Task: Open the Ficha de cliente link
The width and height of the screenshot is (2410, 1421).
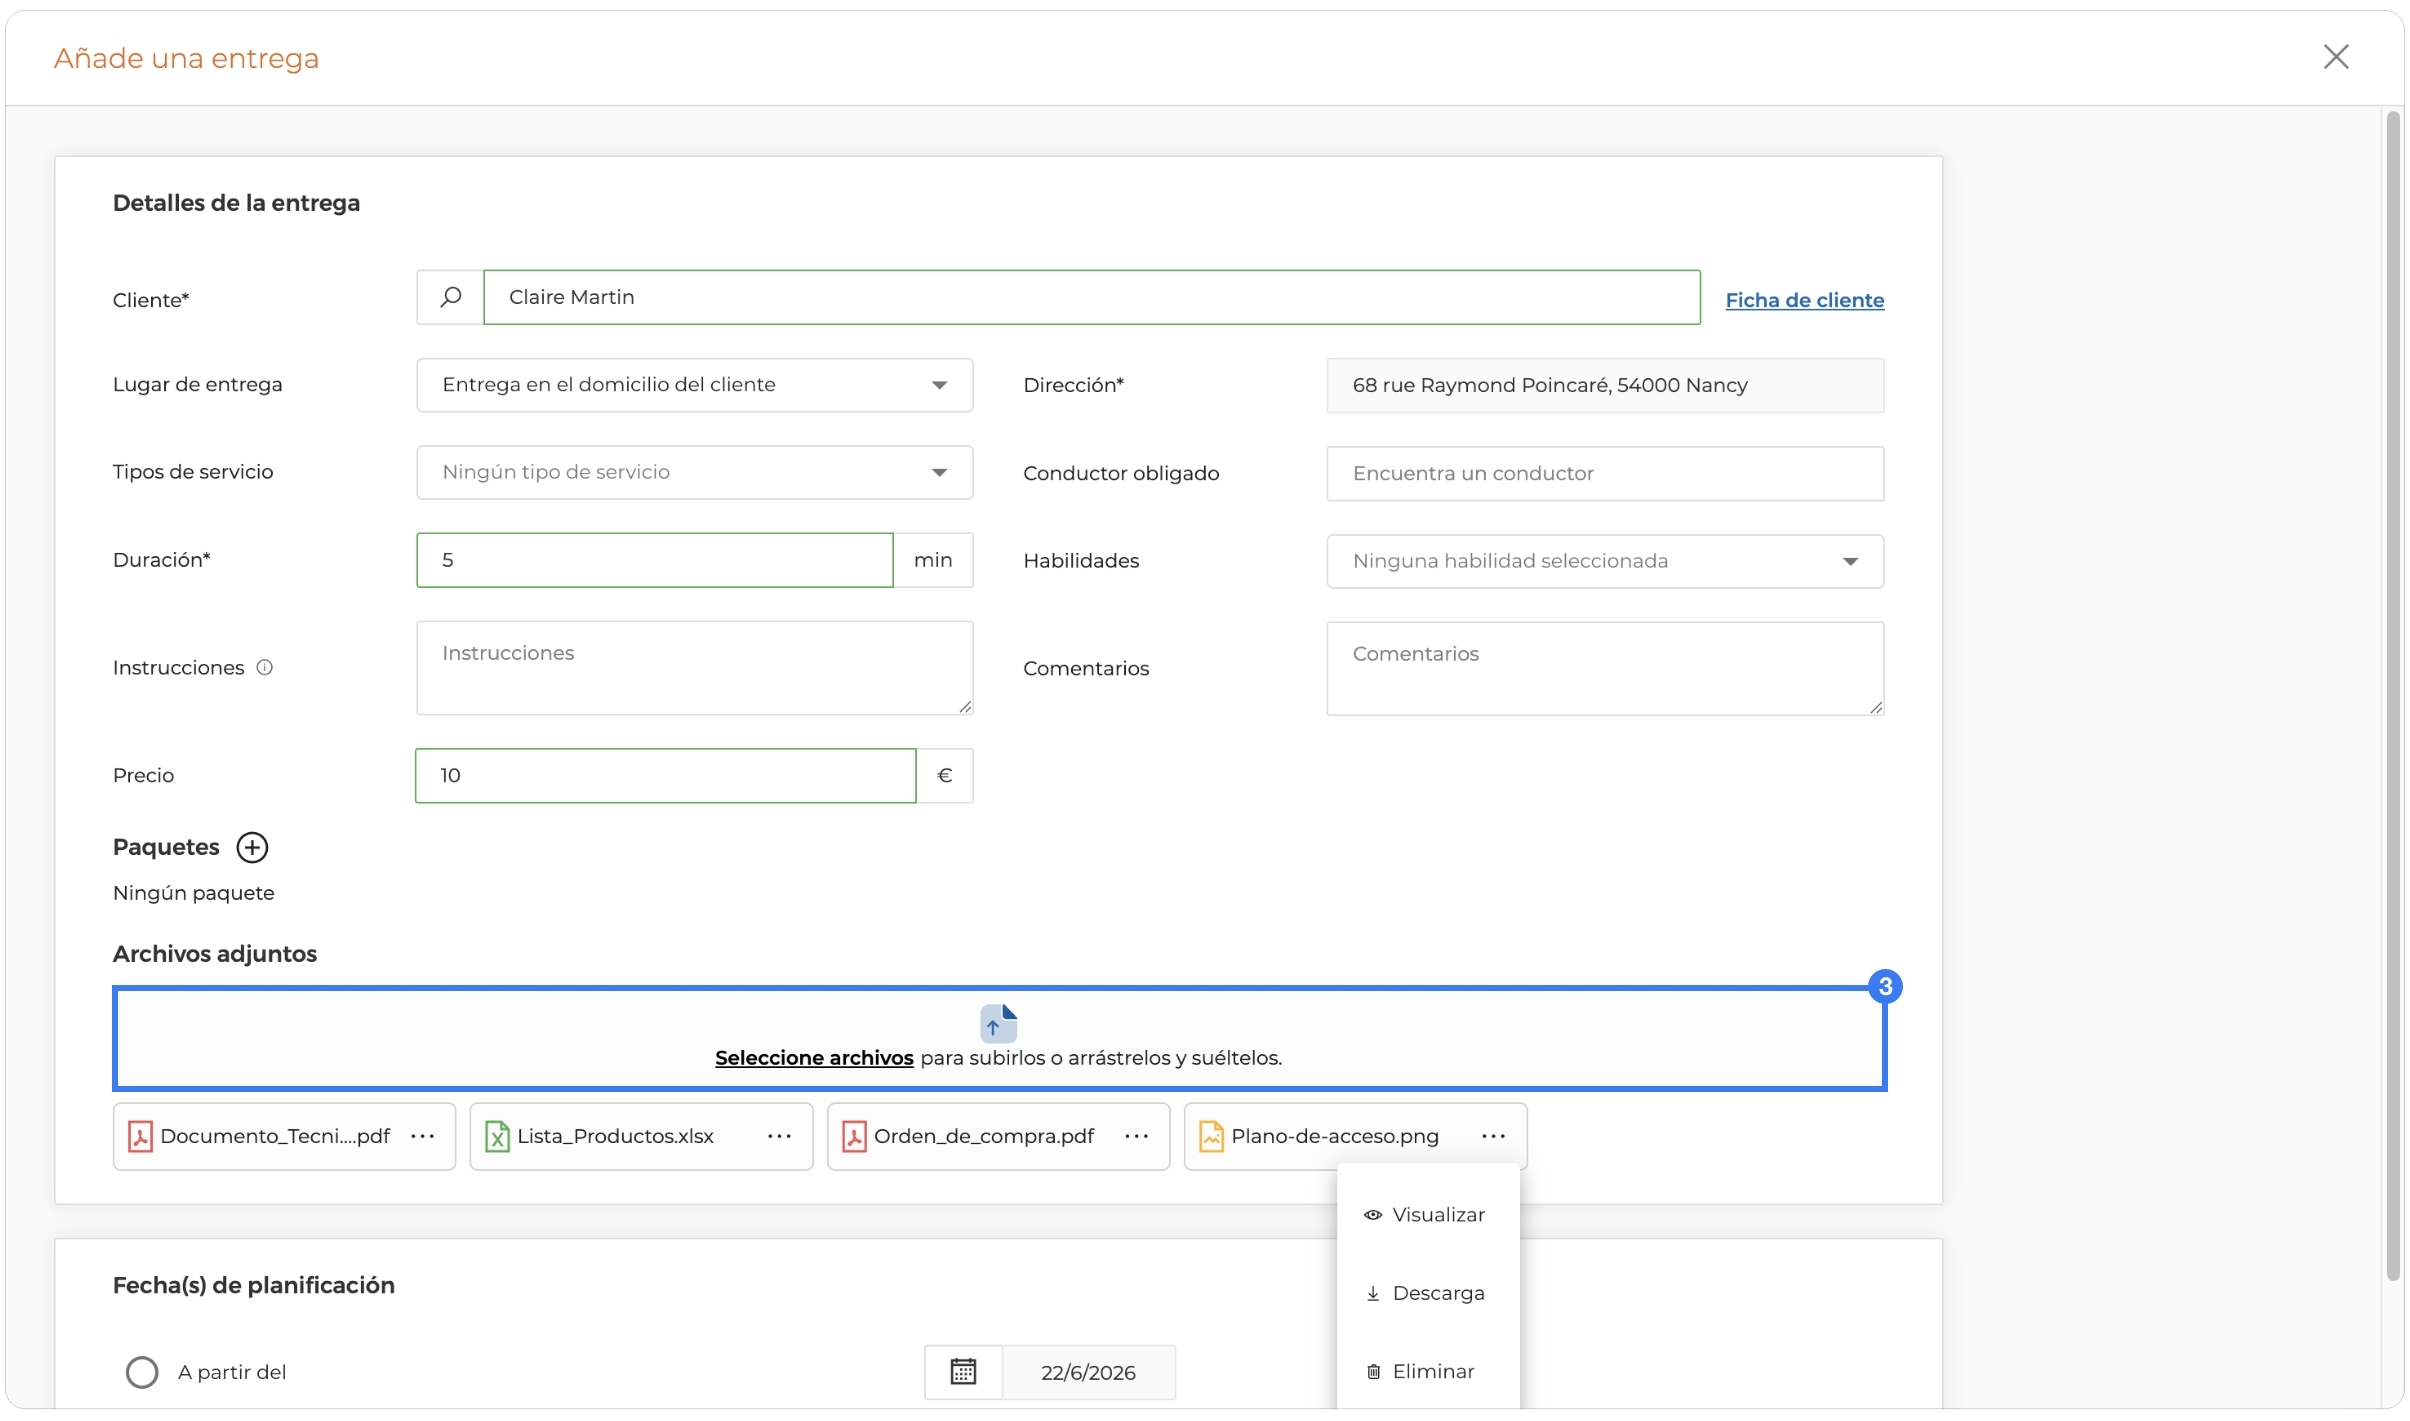Action: pos(1805,300)
